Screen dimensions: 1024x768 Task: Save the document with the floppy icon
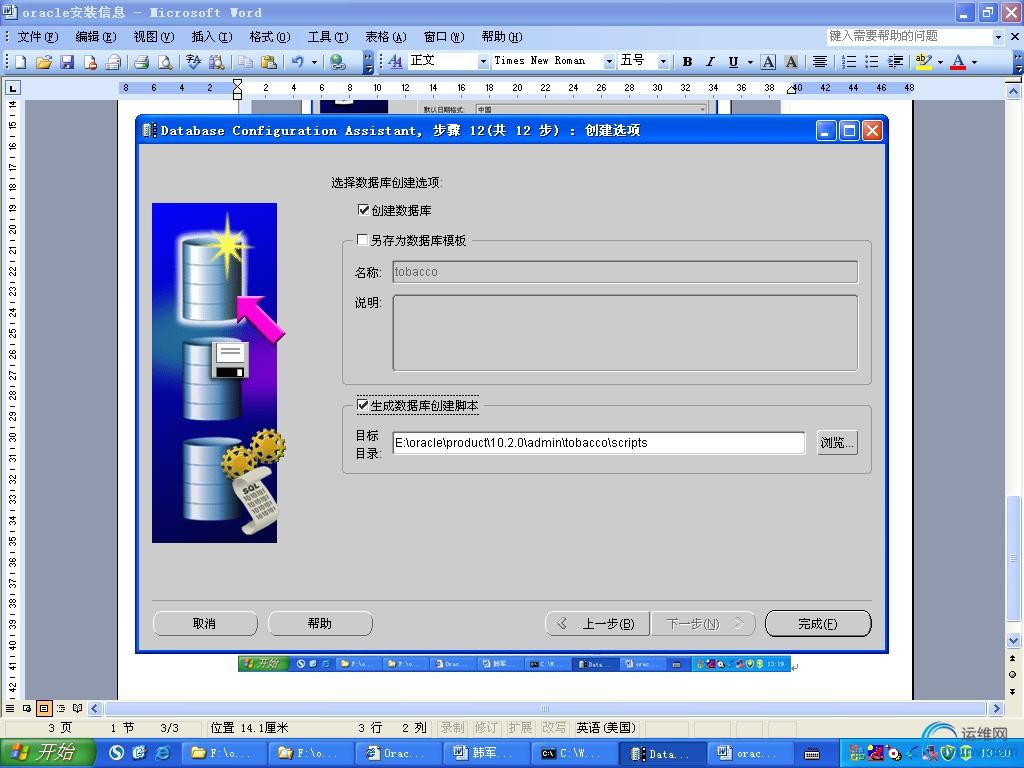(x=67, y=61)
